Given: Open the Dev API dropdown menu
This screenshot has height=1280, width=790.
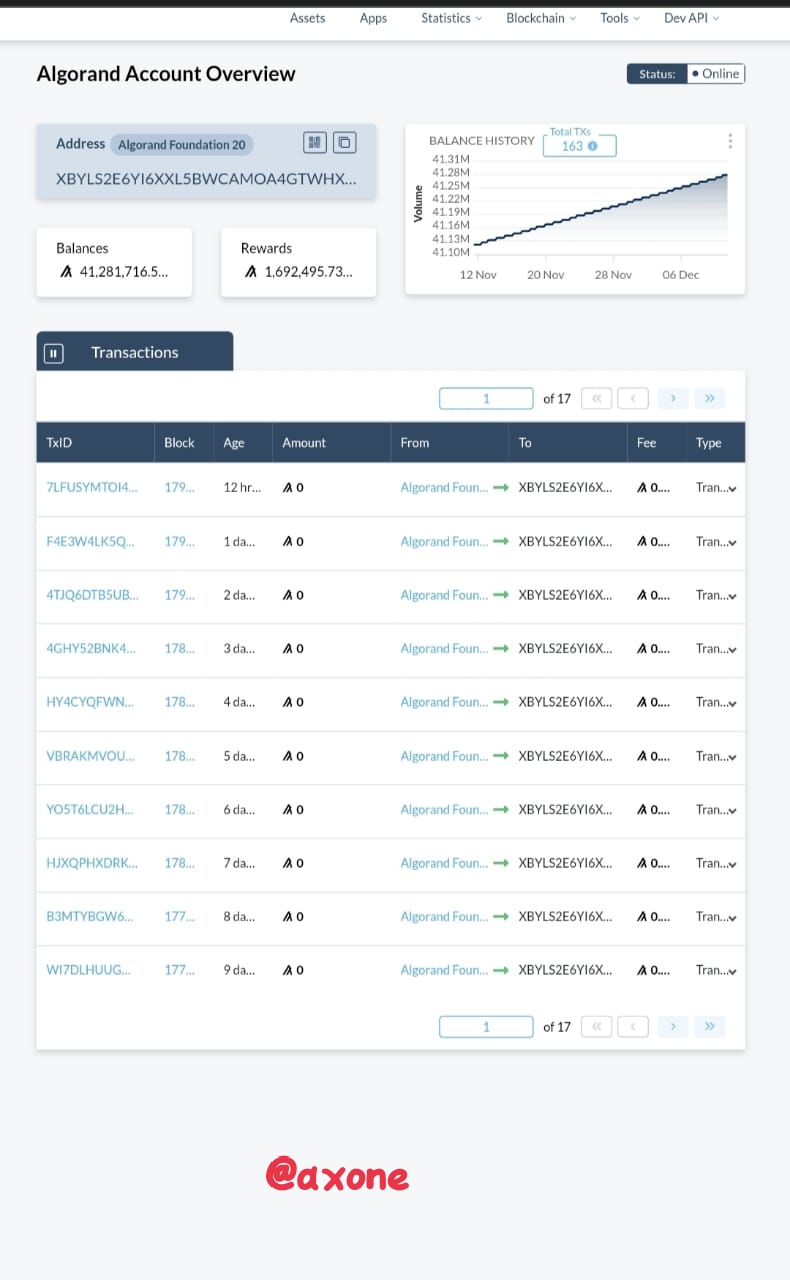Looking at the screenshot, I should pos(691,18).
